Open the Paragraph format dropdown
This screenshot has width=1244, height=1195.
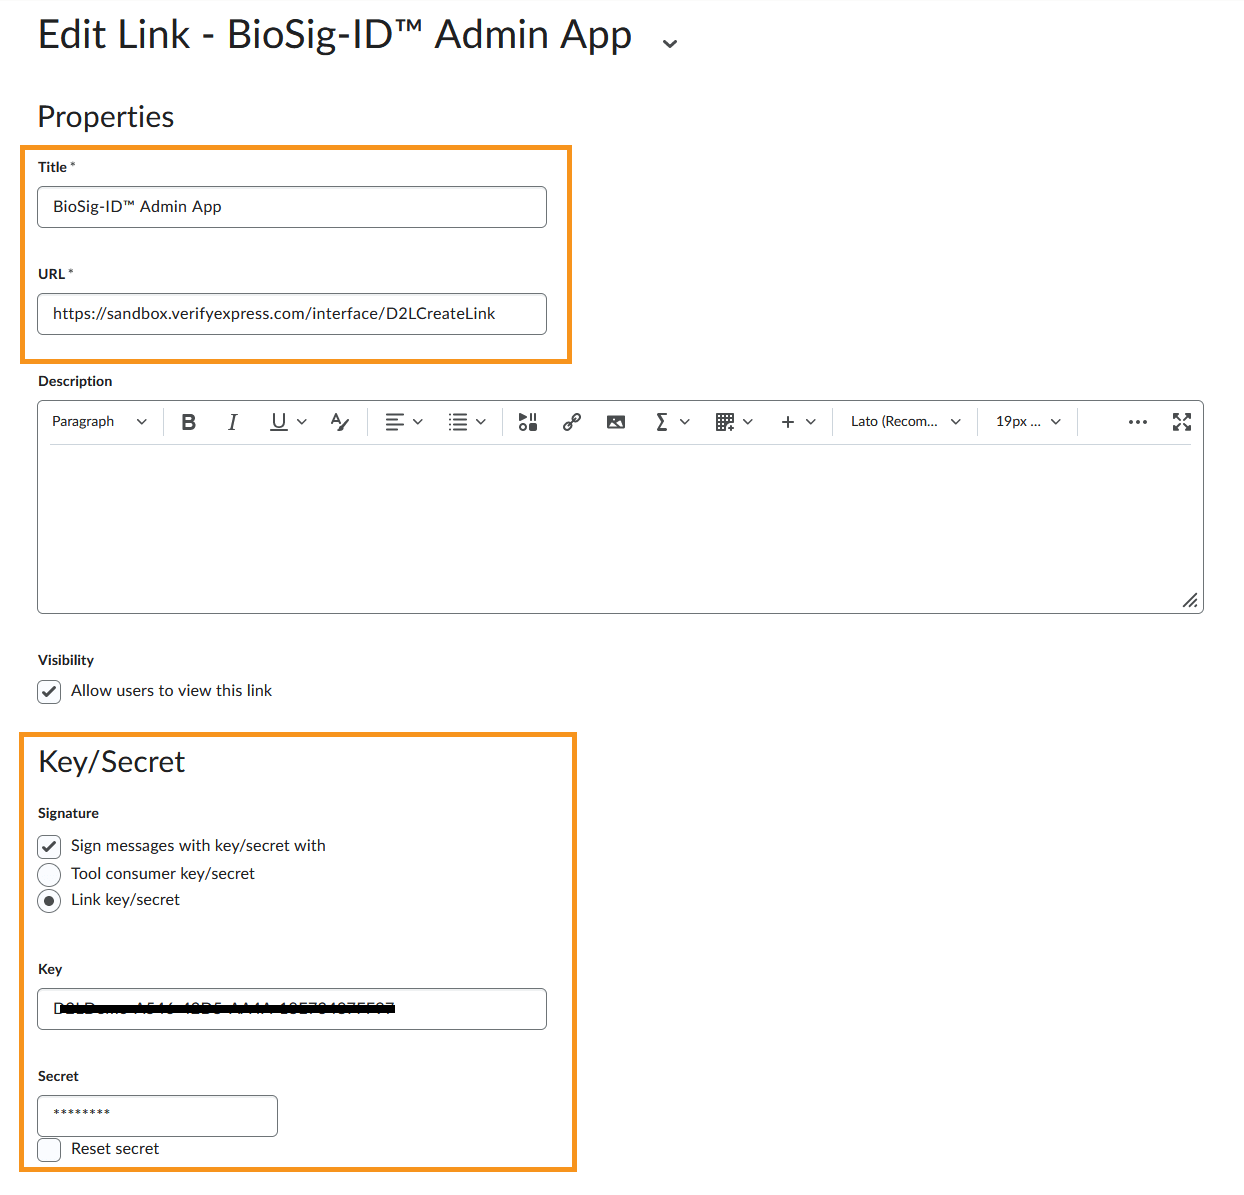point(100,422)
